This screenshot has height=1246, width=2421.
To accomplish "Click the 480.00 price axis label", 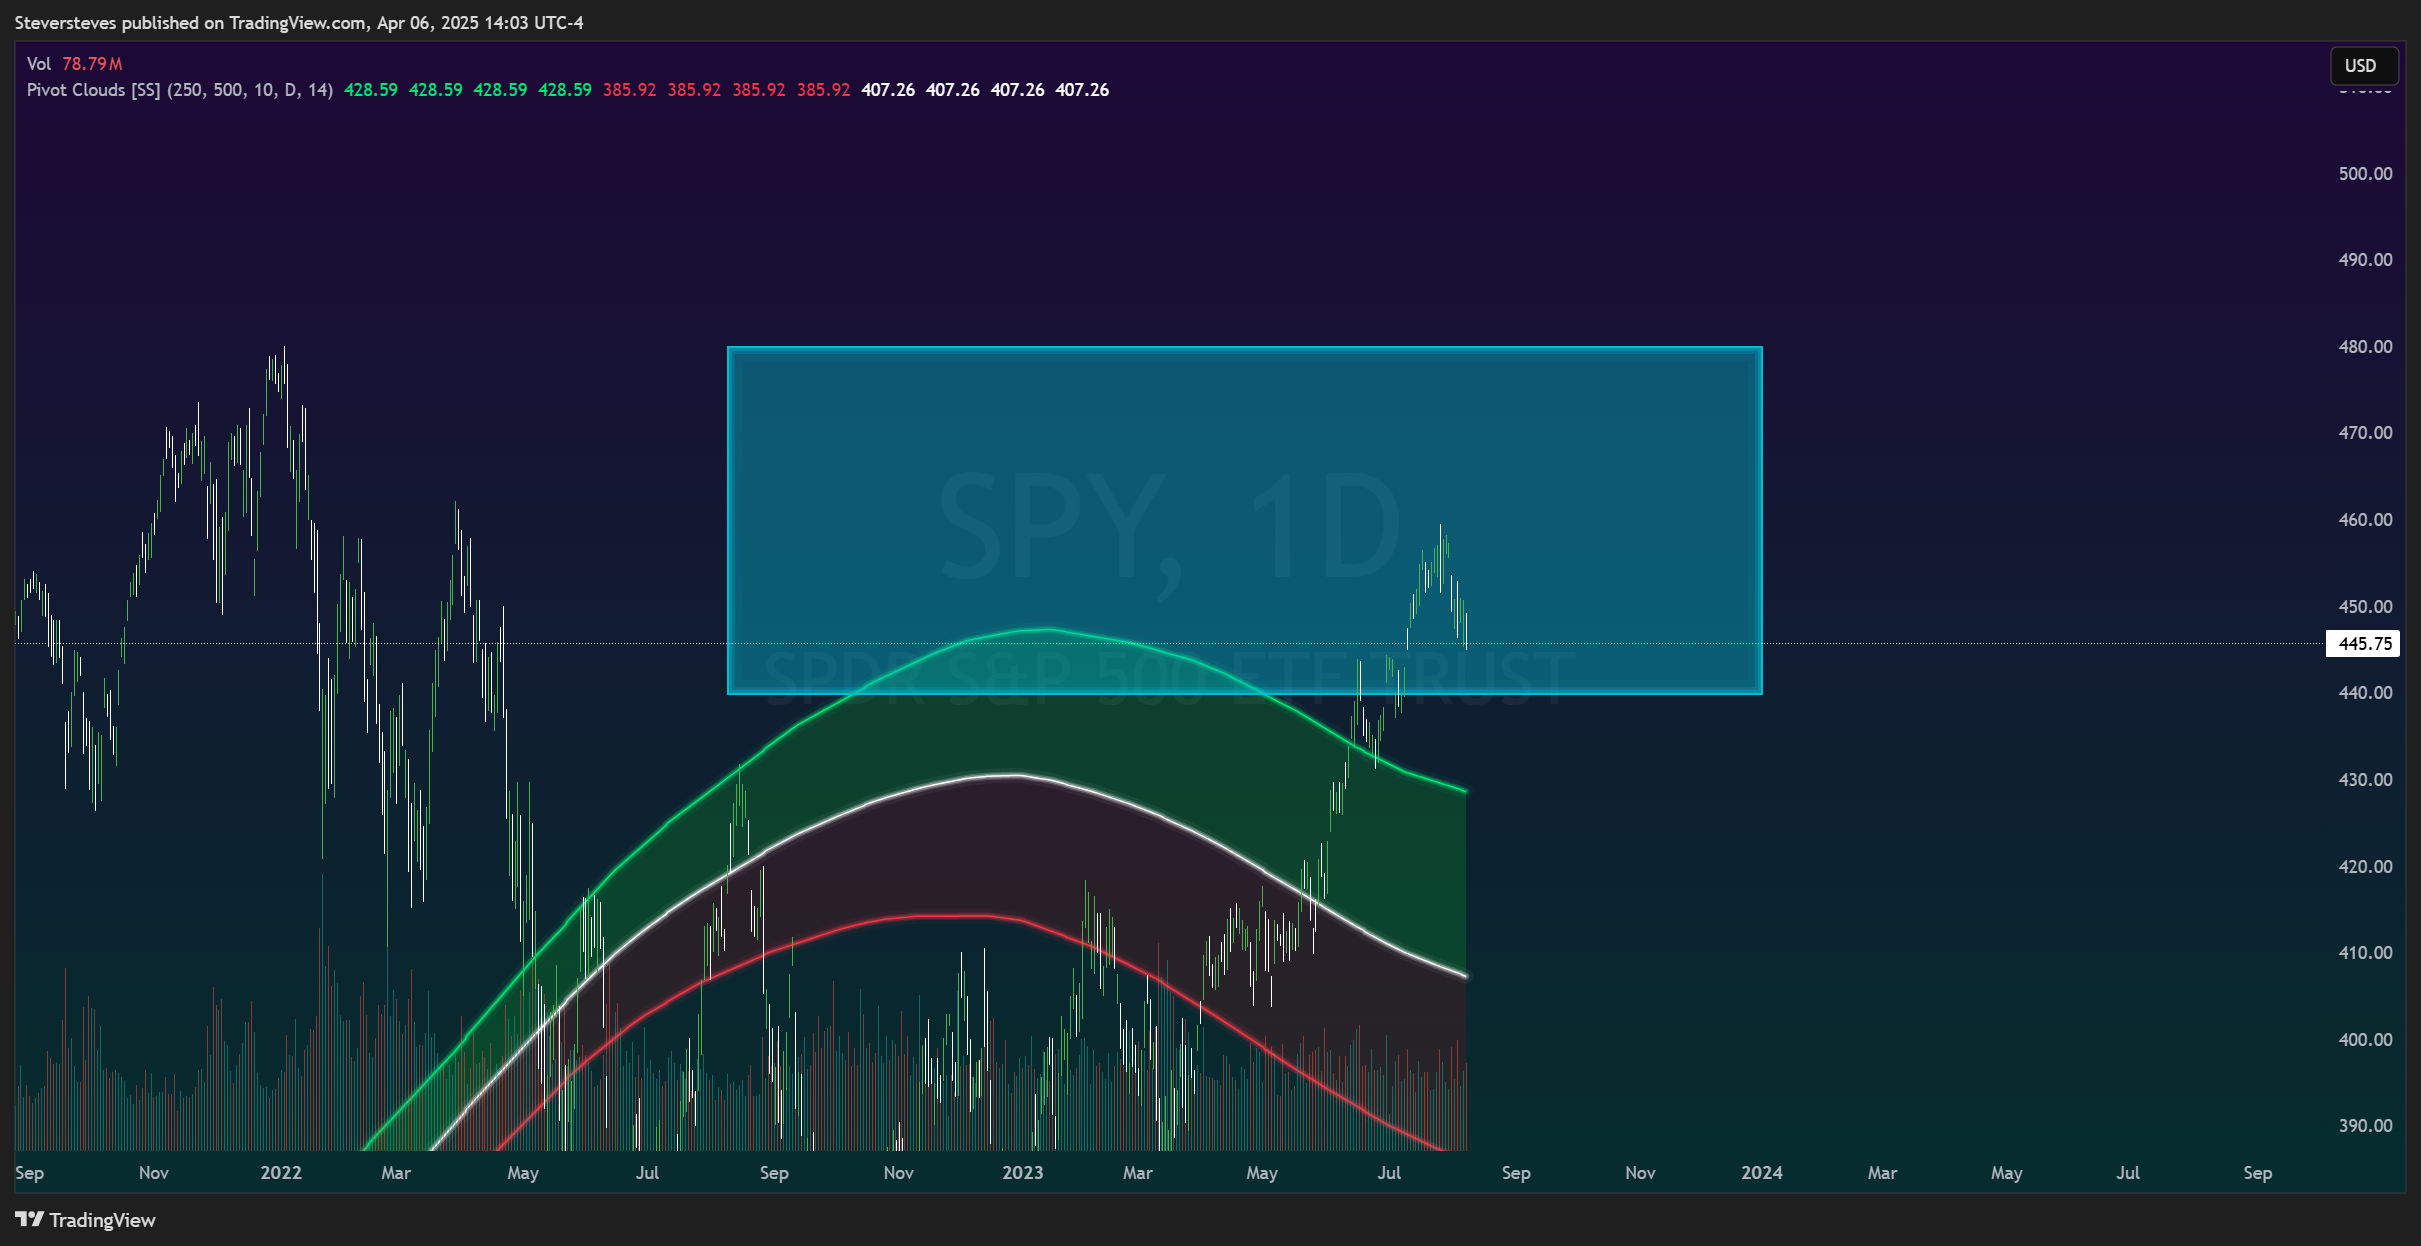I will [x=2365, y=347].
